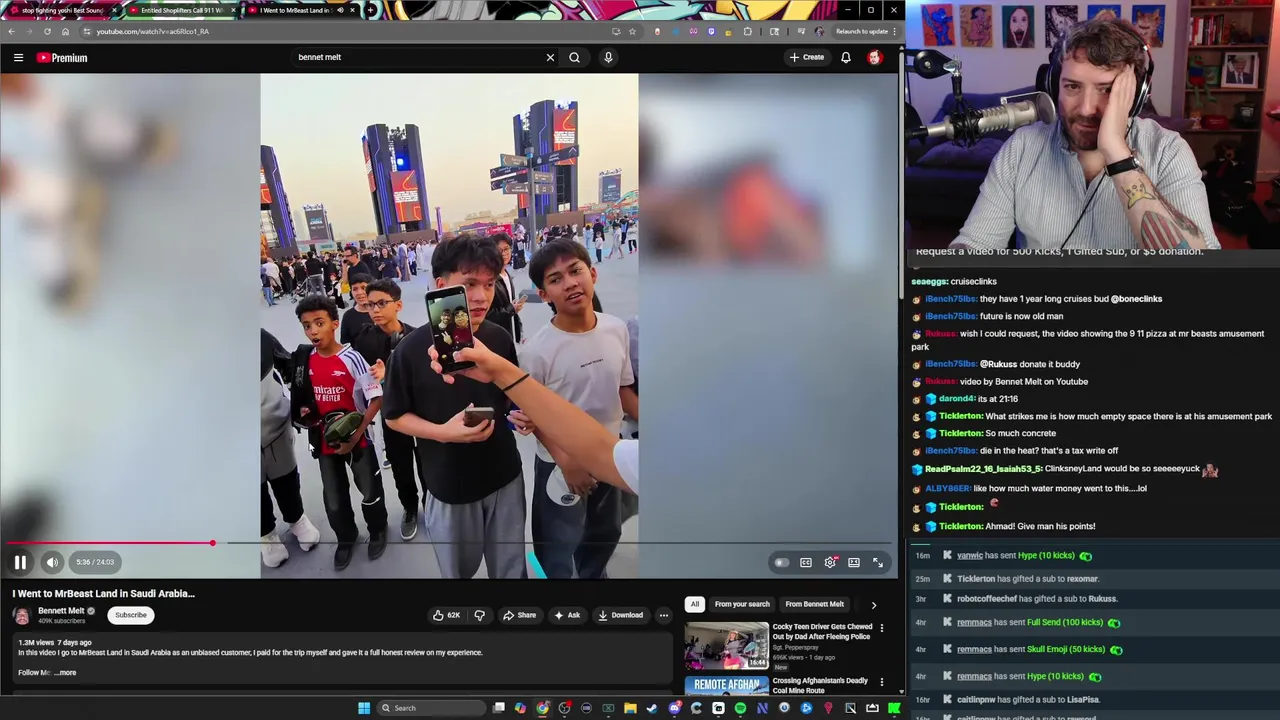Dislike the video

479,615
